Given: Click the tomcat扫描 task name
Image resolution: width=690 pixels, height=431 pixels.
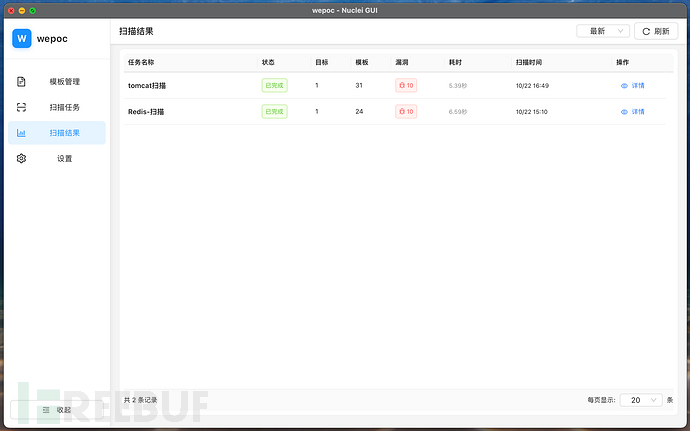Looking at the screenshot, I should point(147,85).
